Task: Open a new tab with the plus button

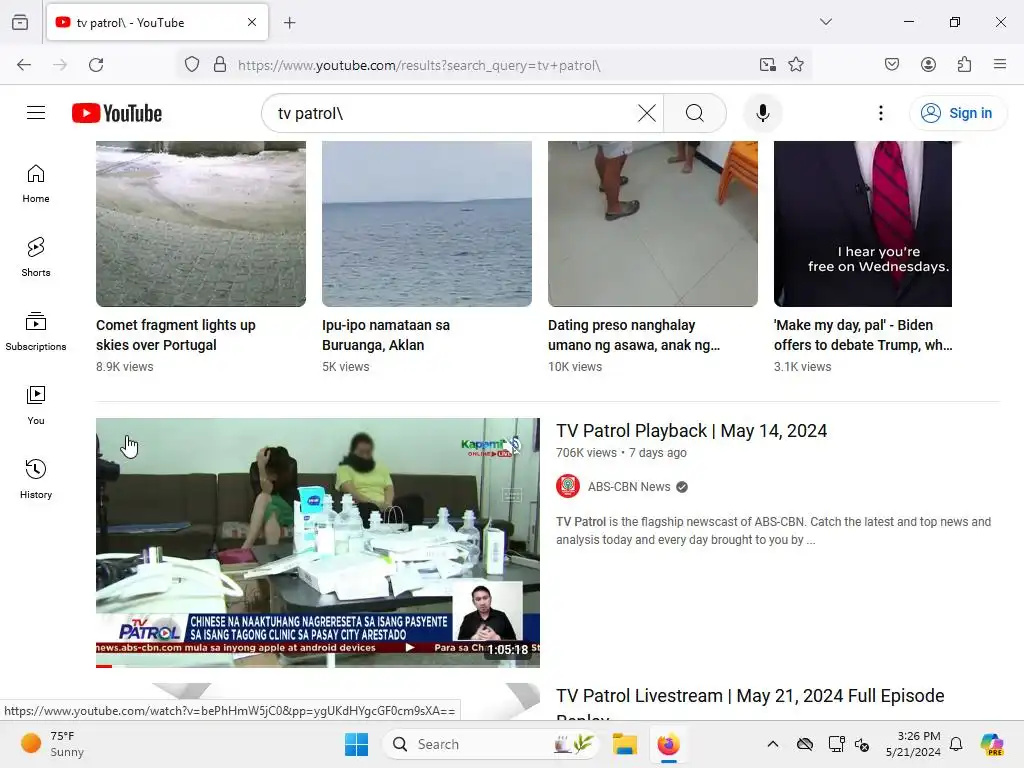Action: 289,23
